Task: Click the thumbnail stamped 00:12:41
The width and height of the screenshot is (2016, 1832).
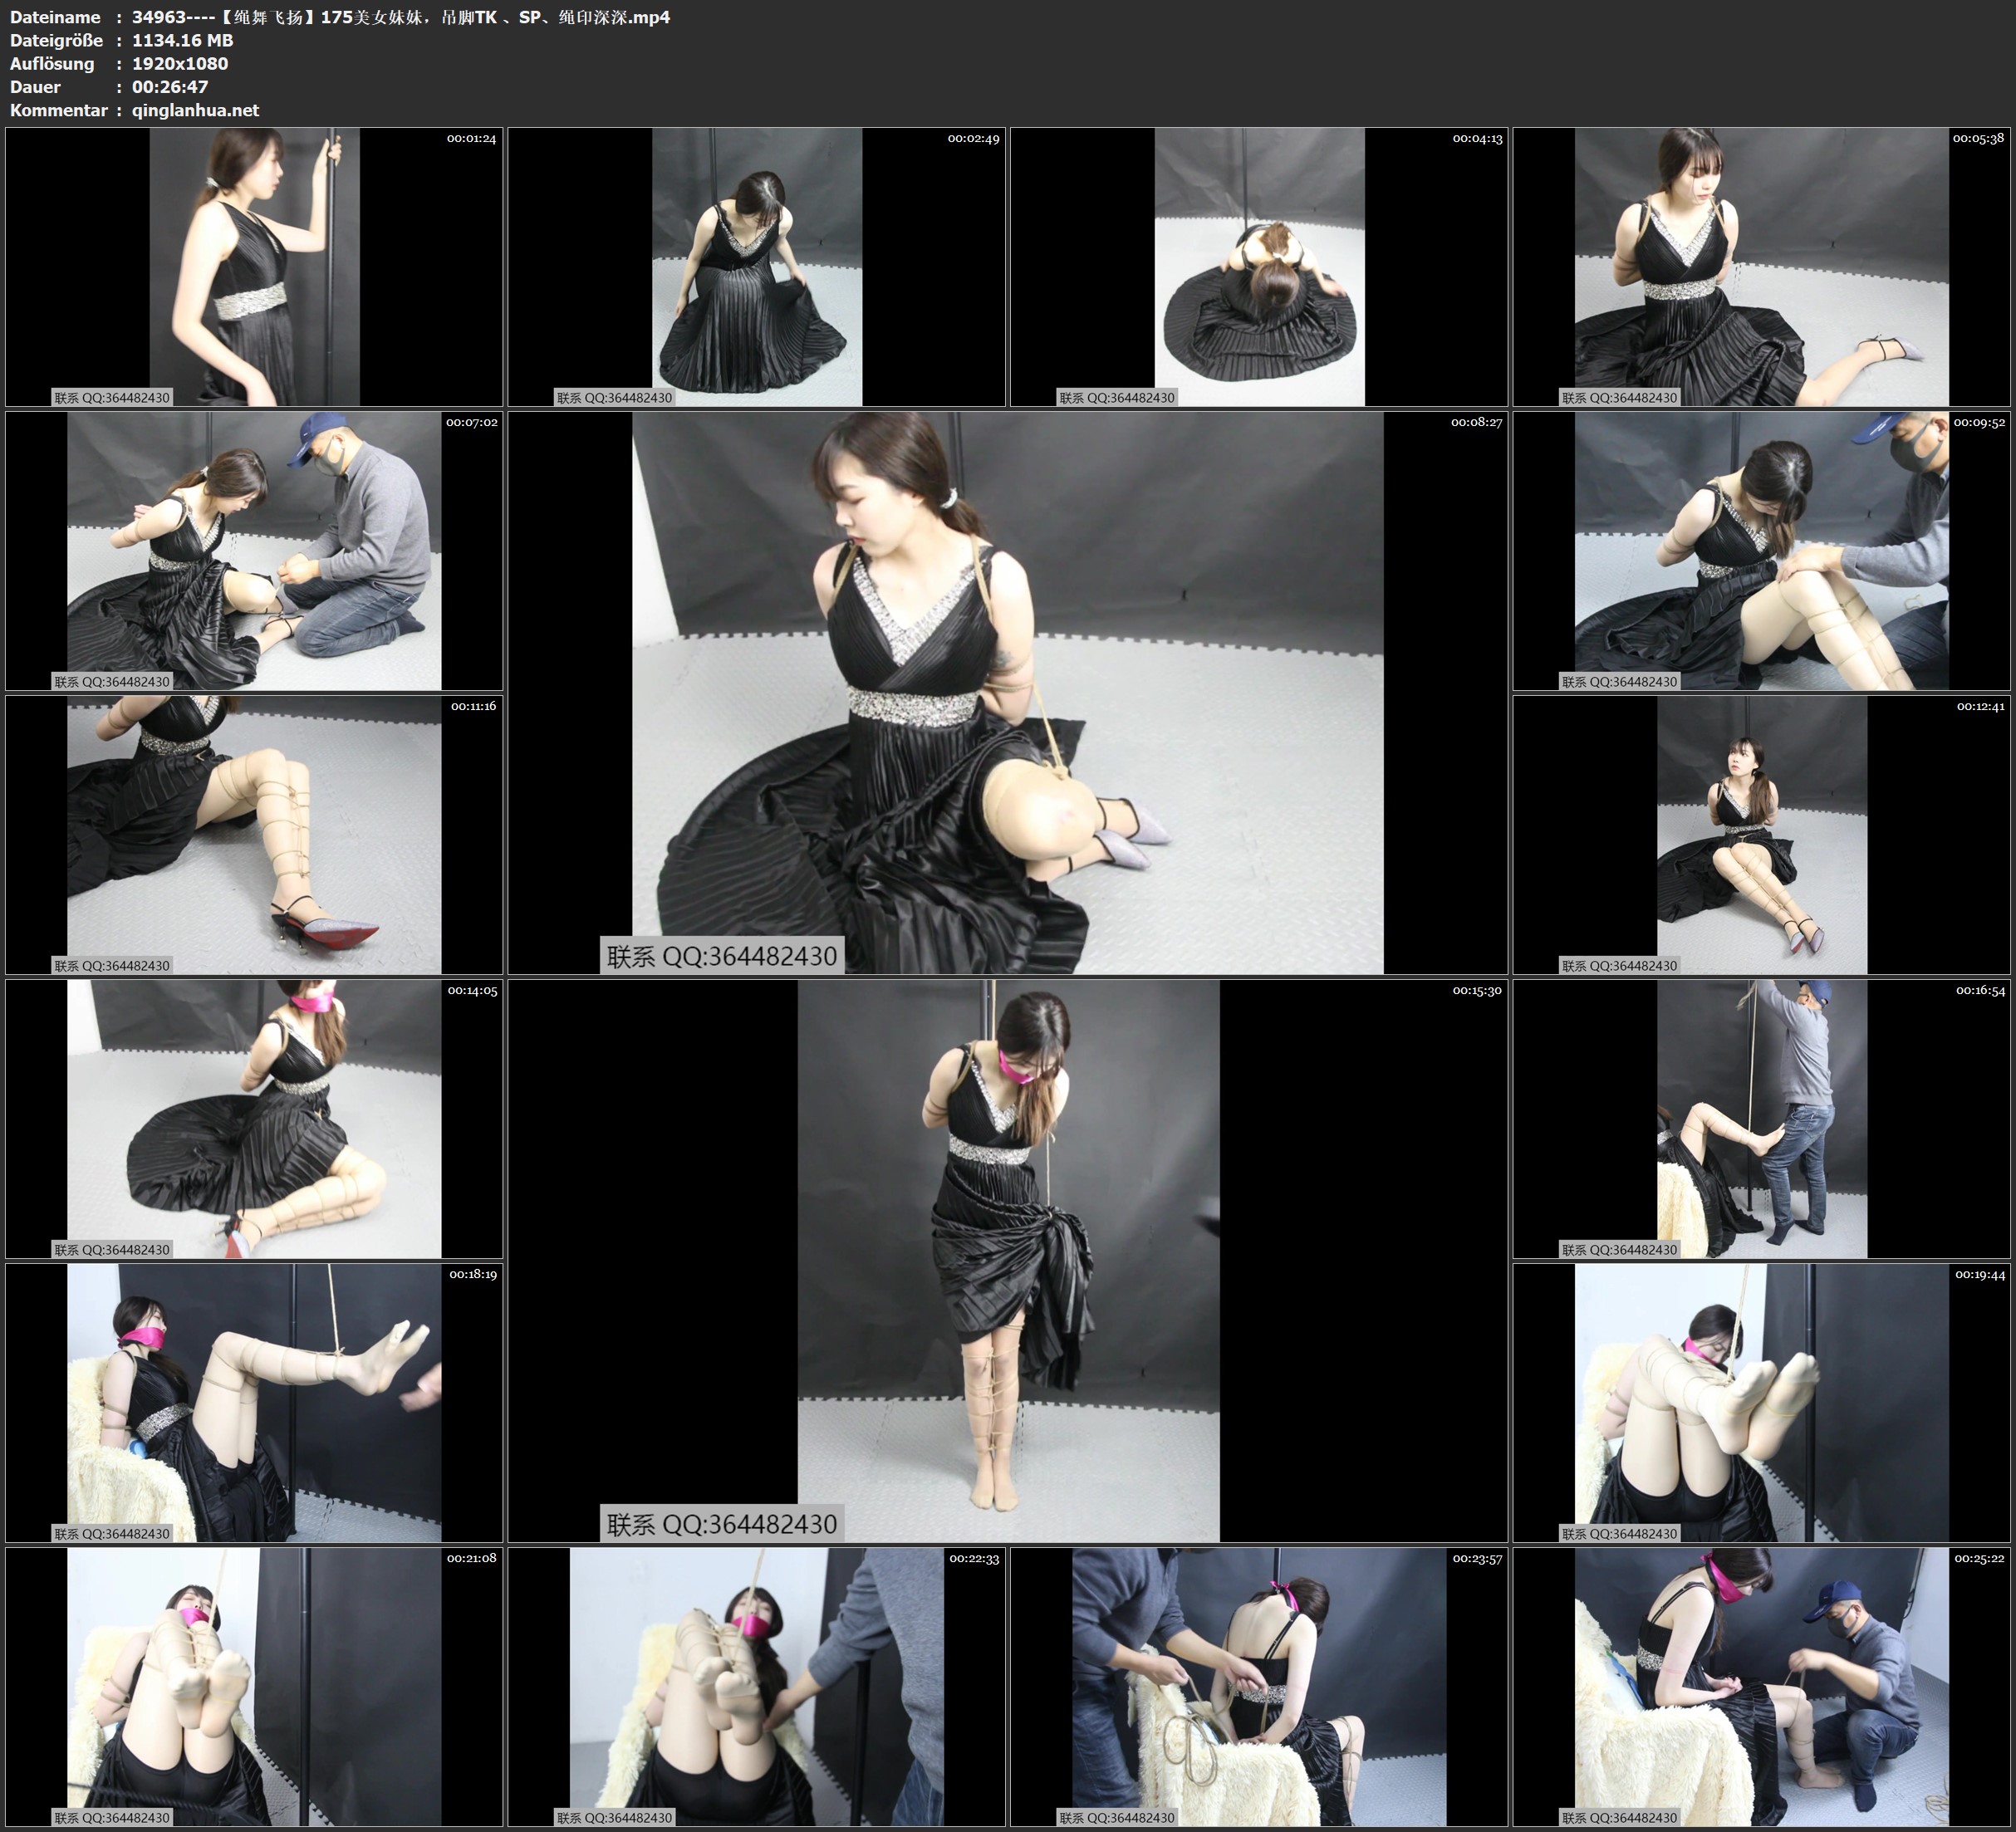Action: pos(1761,834)
